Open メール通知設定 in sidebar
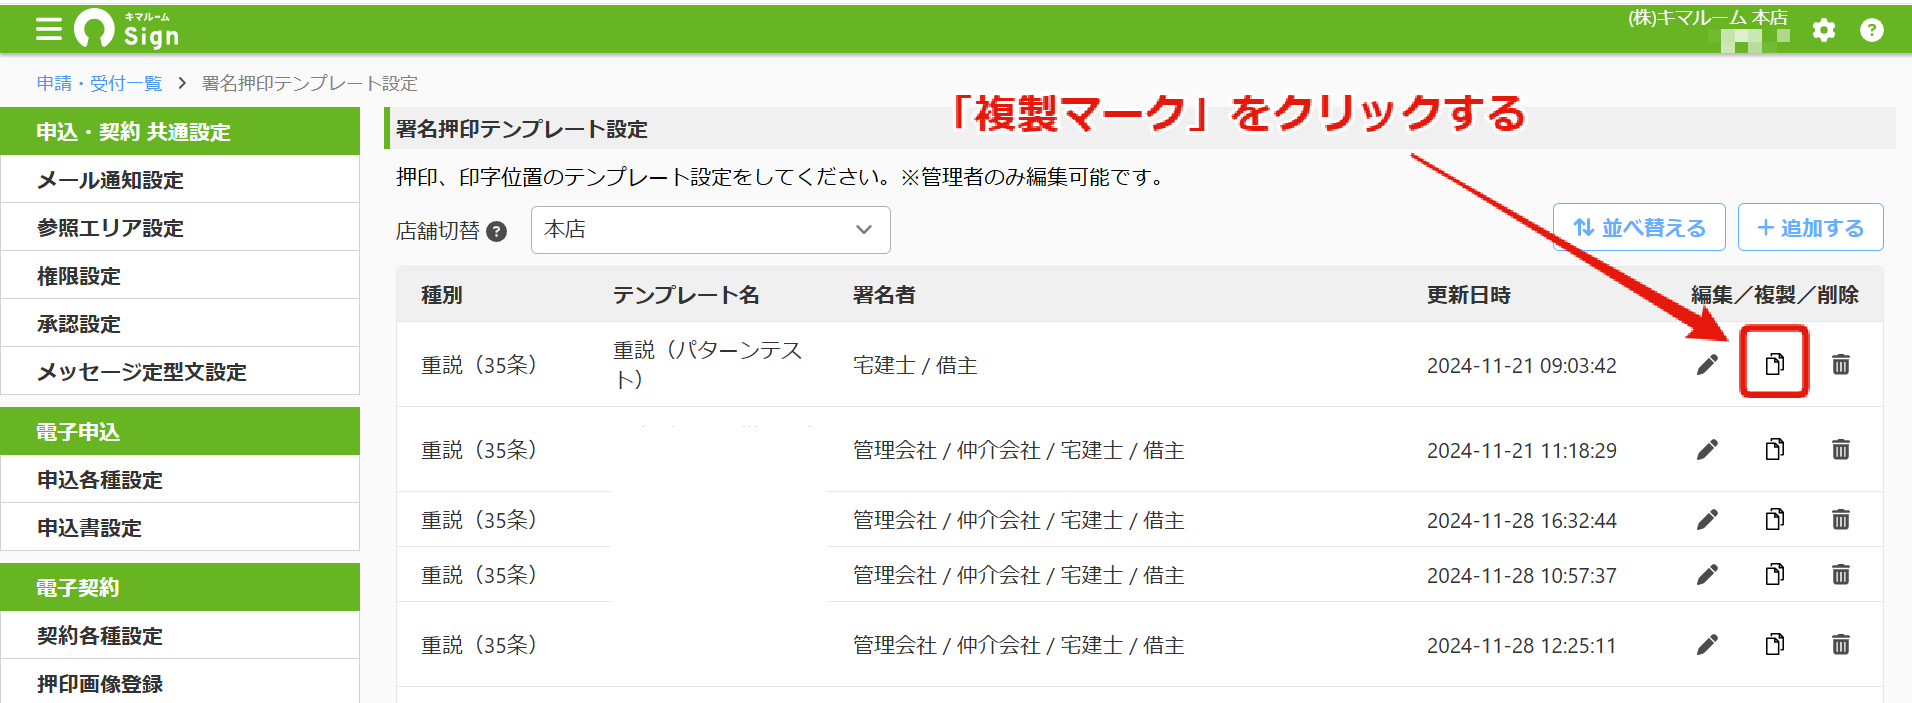 [180, 180]
